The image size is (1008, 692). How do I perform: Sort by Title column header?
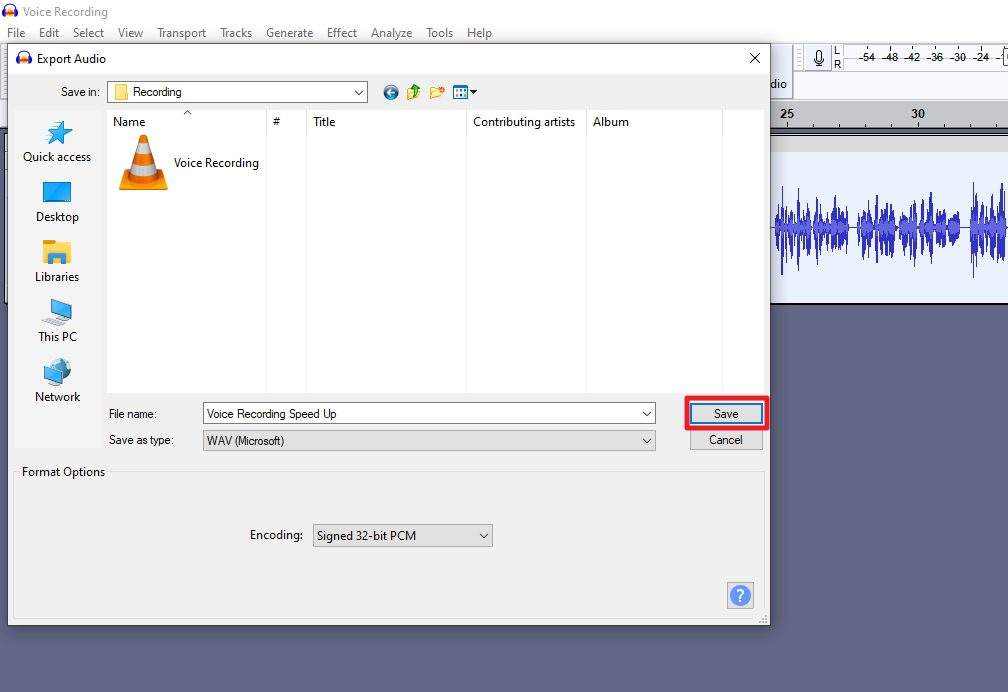[386, 122]
